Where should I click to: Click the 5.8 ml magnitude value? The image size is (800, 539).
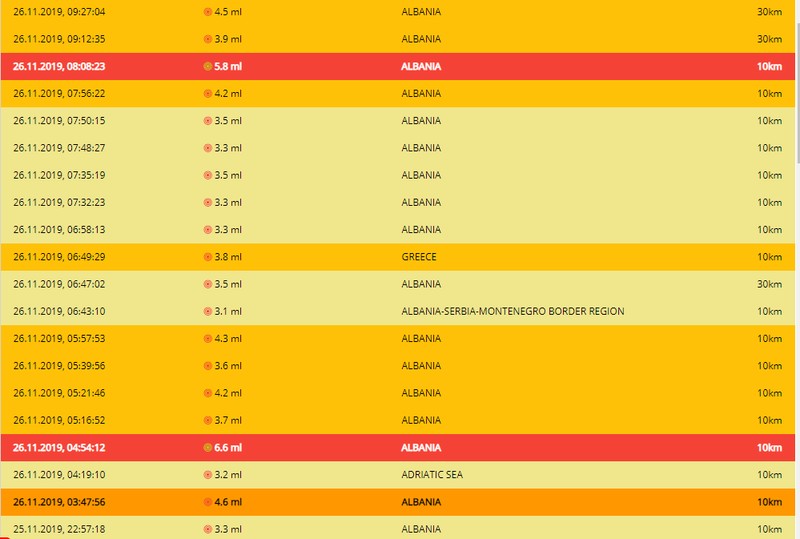(x=228, y=66)
